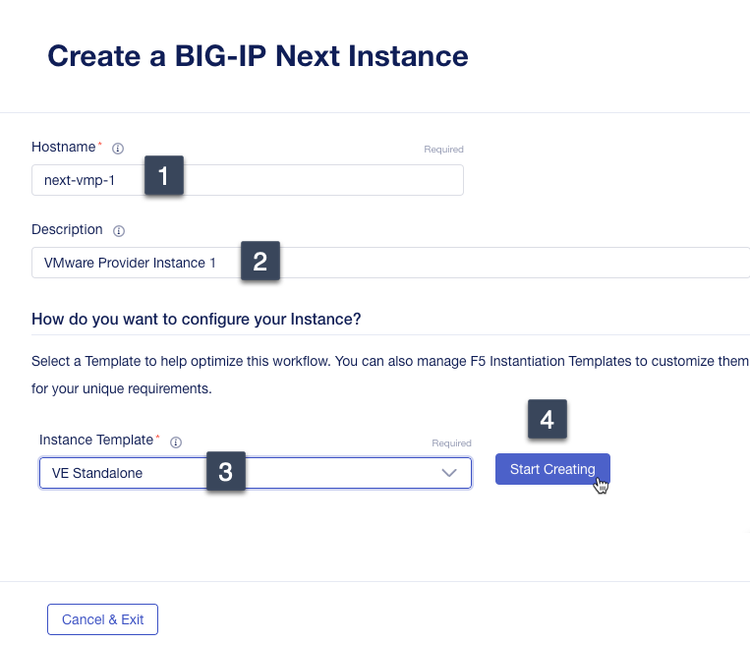Click the Start Creating button
Viewport: 750px width, 652px height.
(x=552, y=469)
